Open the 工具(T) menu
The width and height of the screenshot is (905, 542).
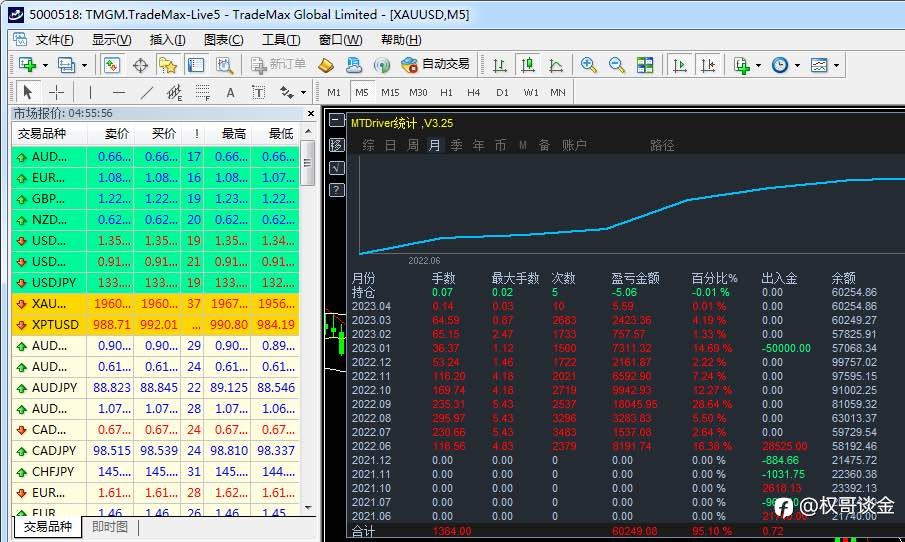click(x=281, y=40)
